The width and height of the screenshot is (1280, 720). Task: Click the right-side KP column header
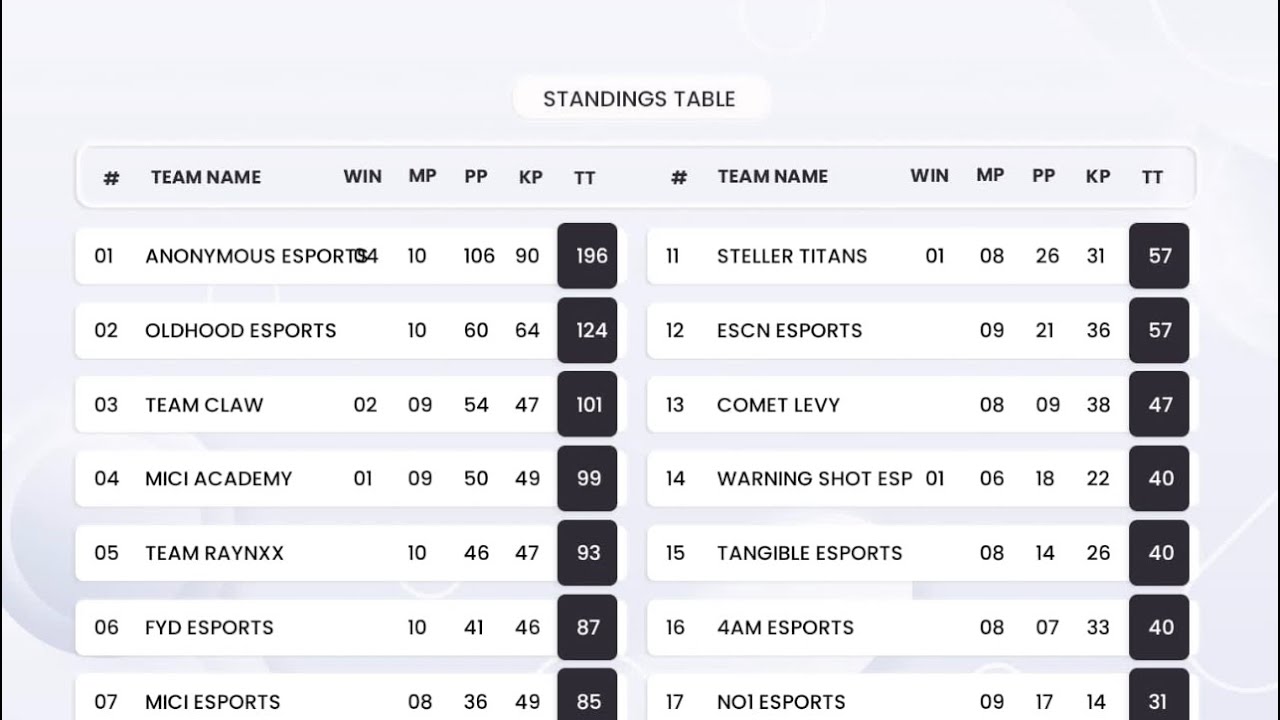tap(1098, 176)
